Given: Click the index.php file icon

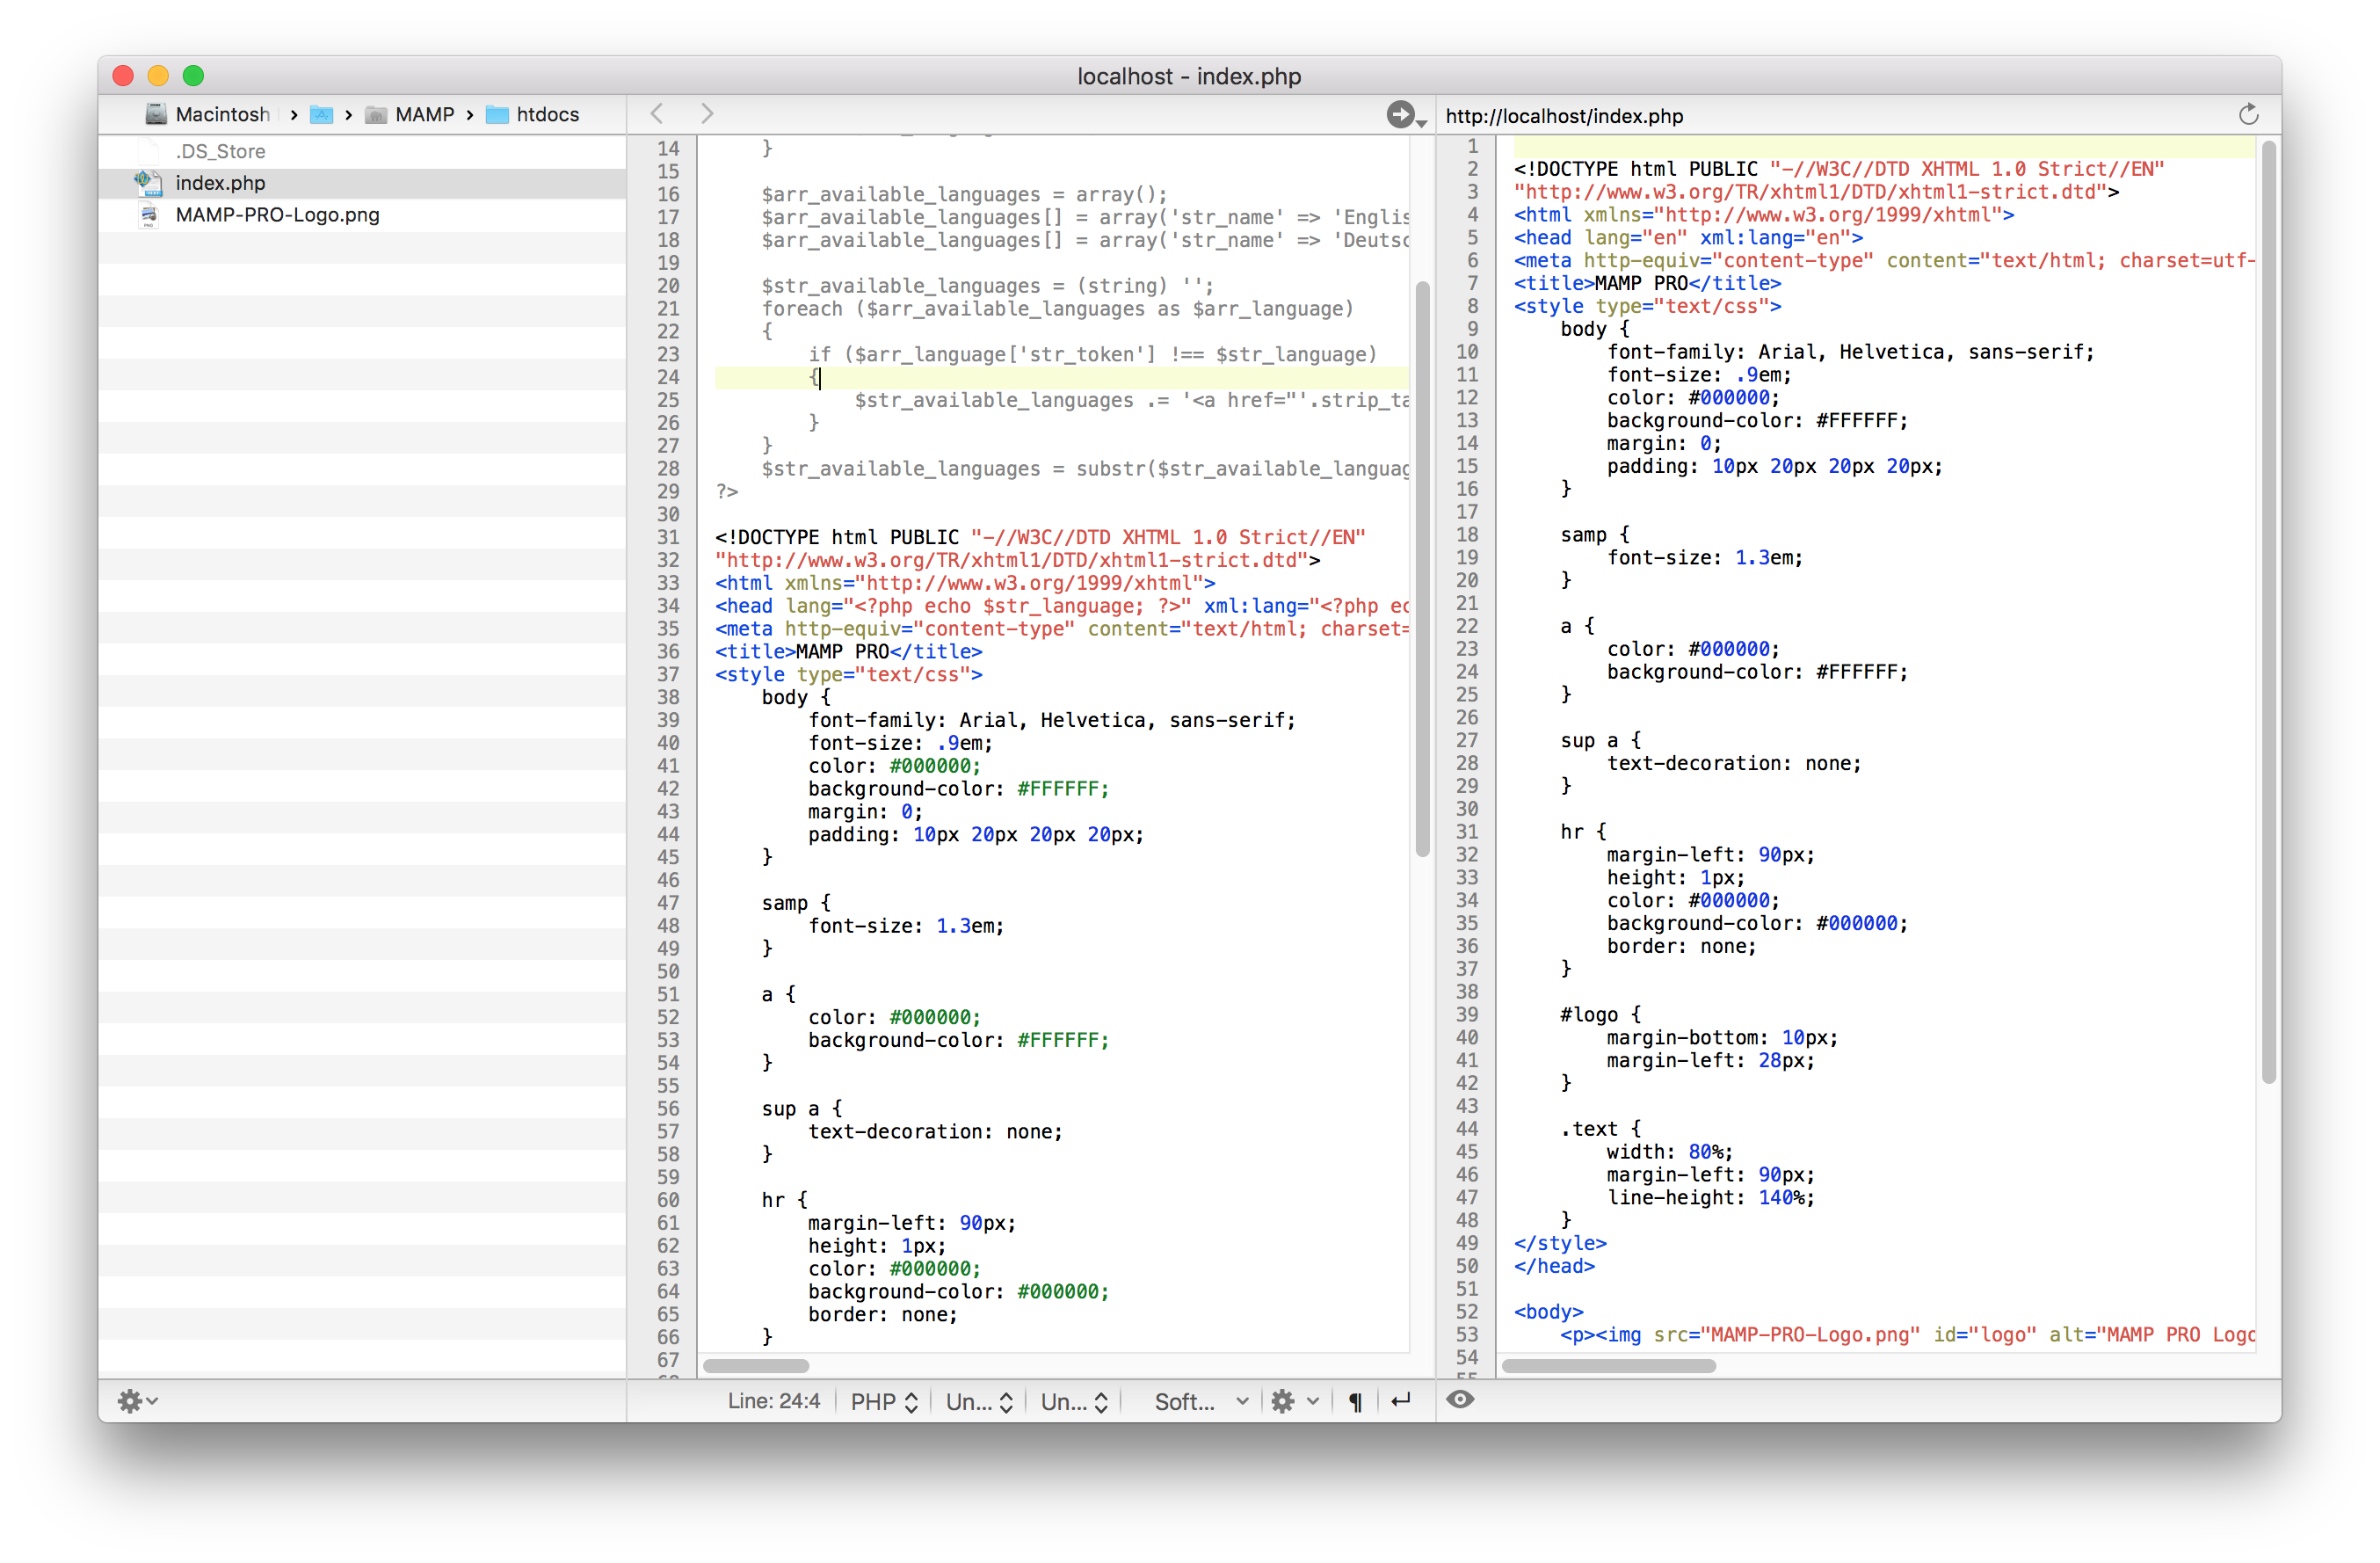Looking at the screenshot, I should coord(148,182).
